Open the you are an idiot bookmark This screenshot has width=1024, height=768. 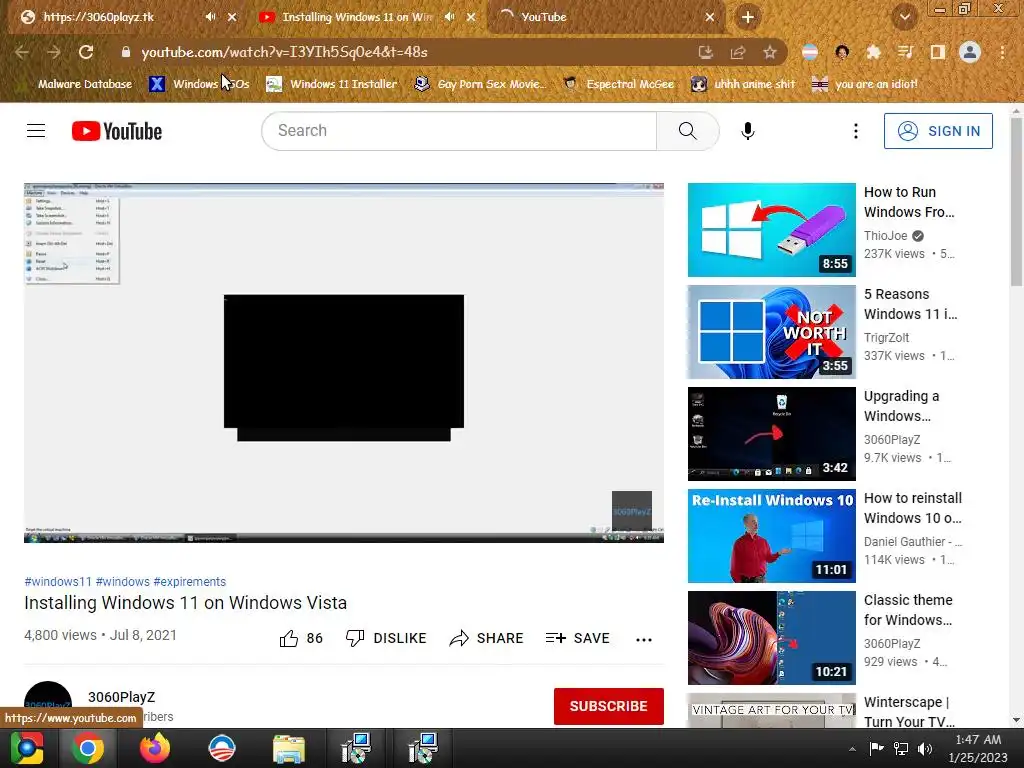click(865, 84)
